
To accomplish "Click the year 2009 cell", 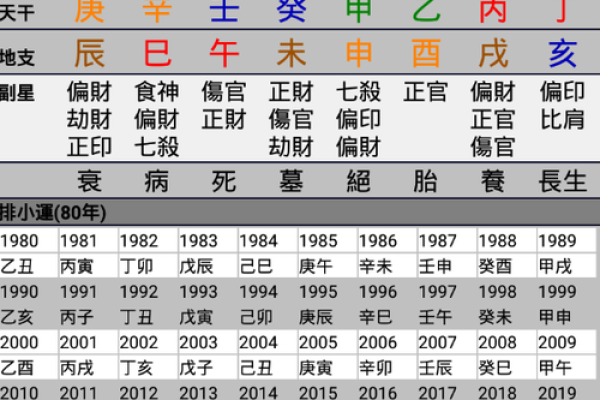I will [x=567, y=342].
